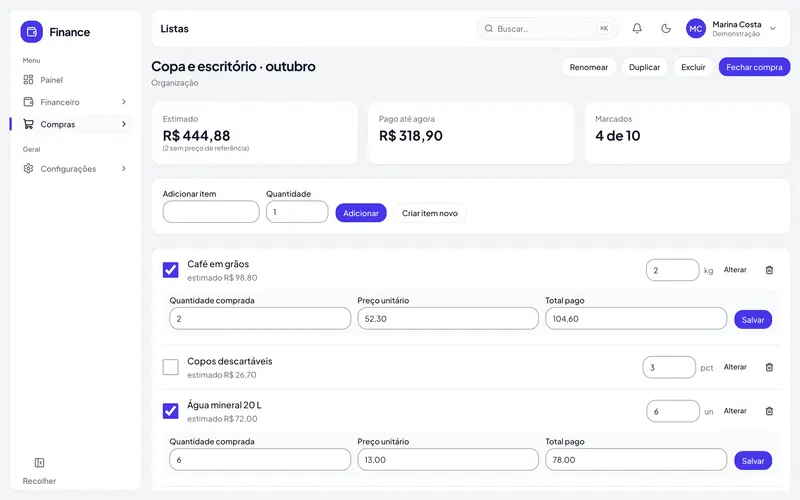Click the Financeiro wallet icon in sidebar
The width and height of the screenshot is (800, 500).
point(29,102)
